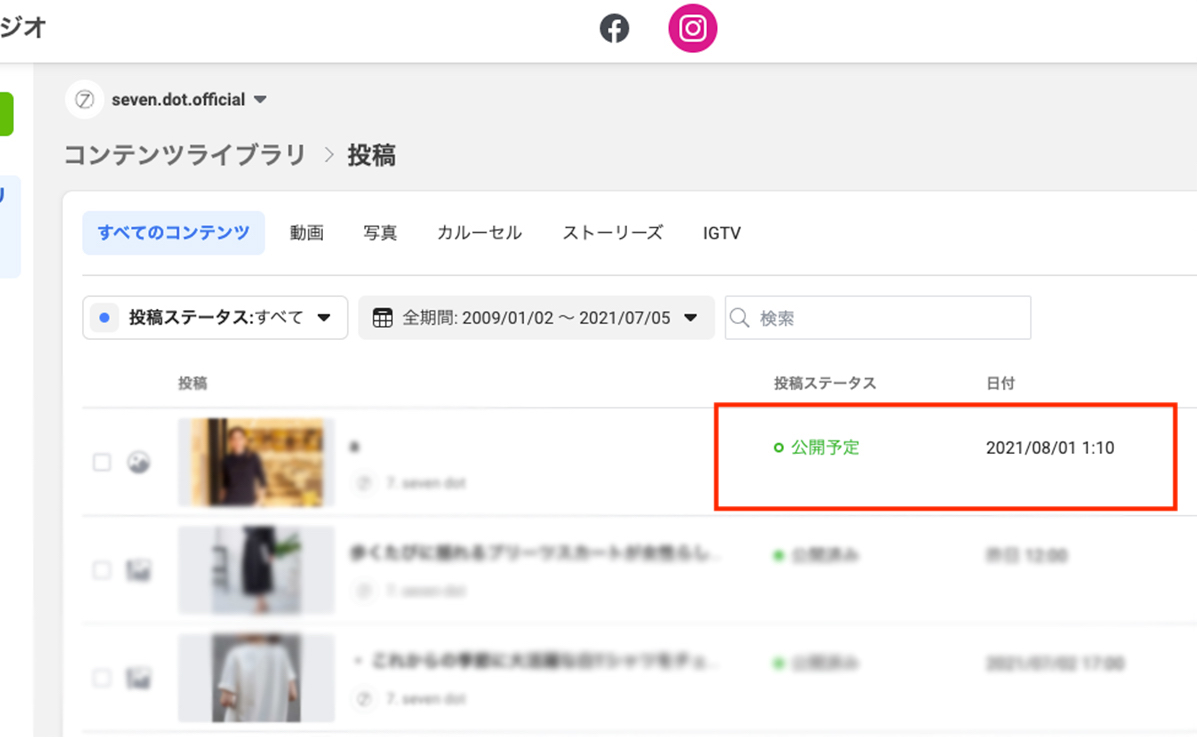Show the ストーリーズ tab
The height and width of the screenshot is (737, 1197).
pos(612,233)
